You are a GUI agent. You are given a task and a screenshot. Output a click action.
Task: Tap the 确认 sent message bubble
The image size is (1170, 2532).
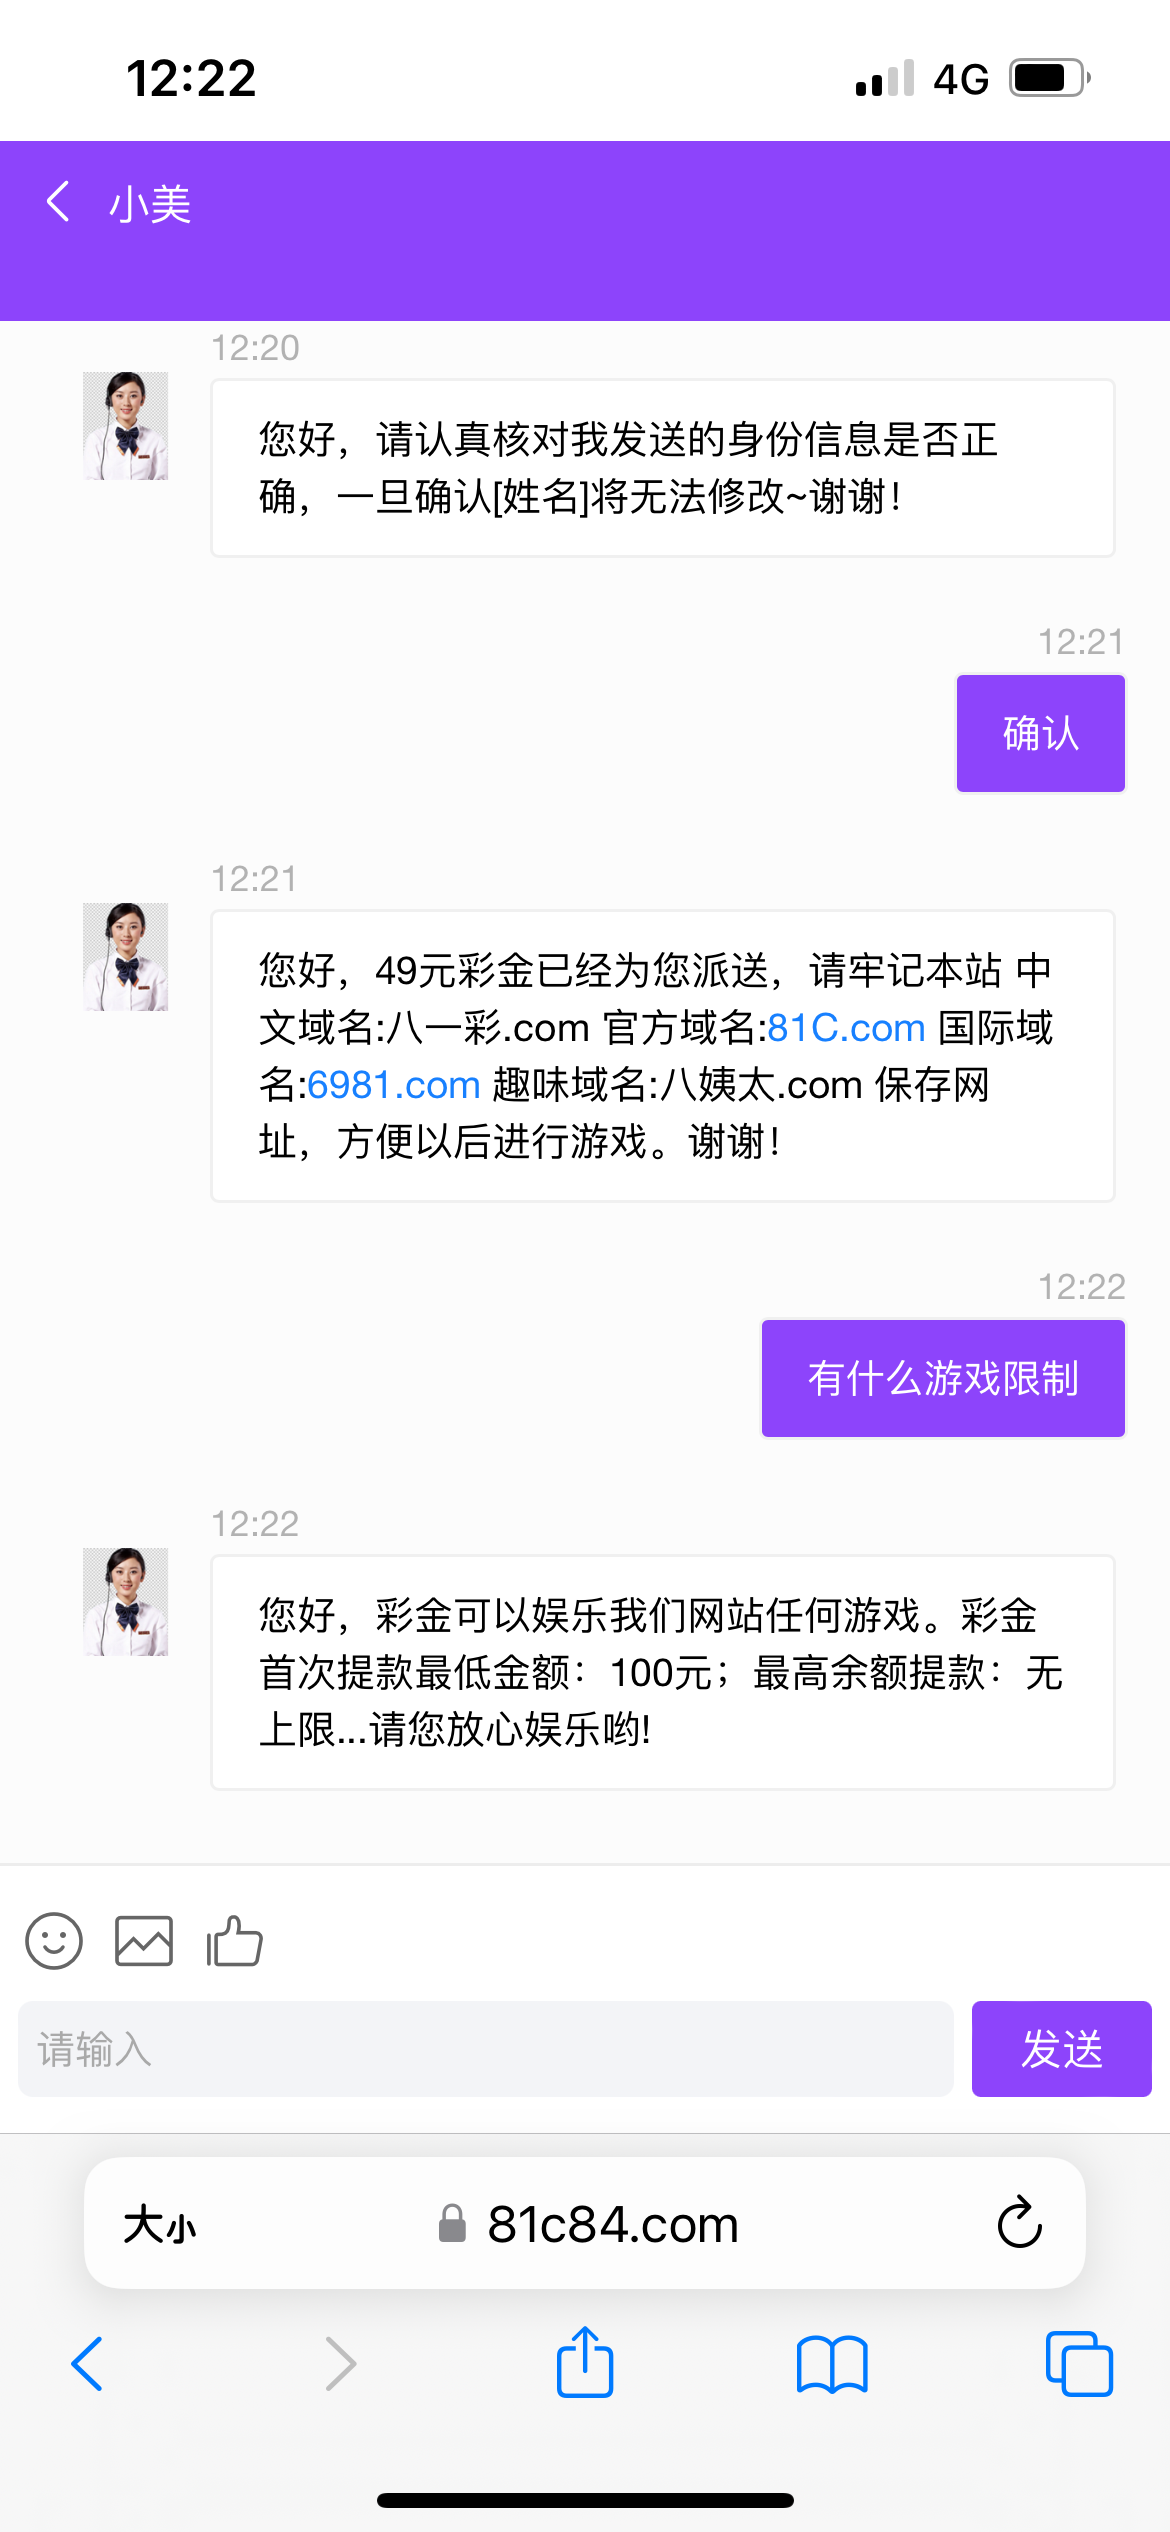coord(1040,733)
